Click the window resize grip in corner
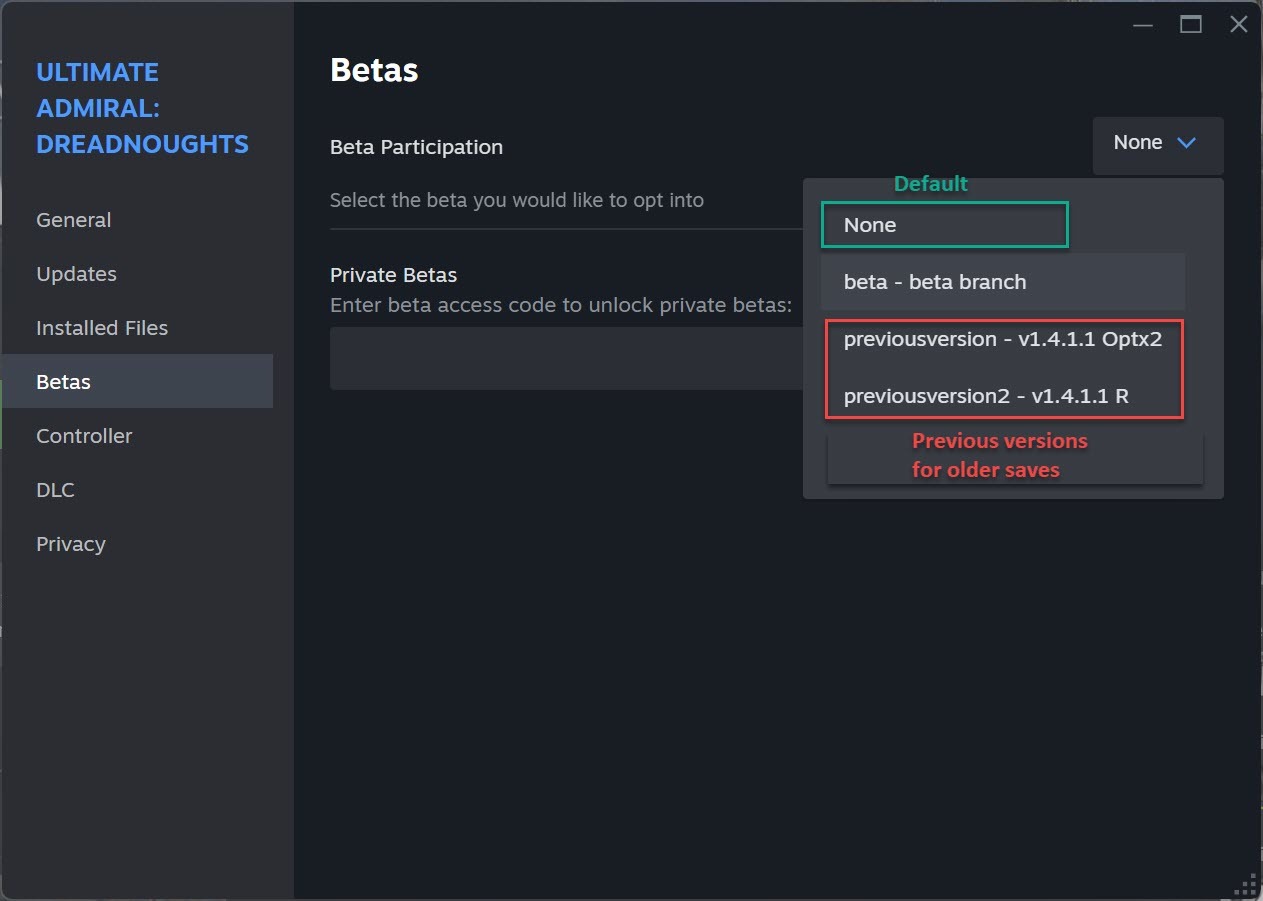1263x901 pixels. 1246,884
